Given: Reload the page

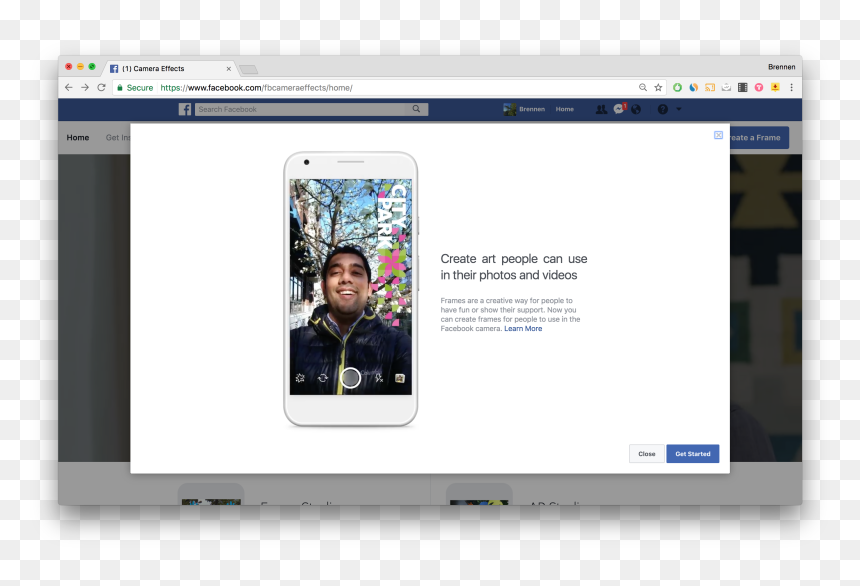Looking at the screenshot, I should coord(101,87).
